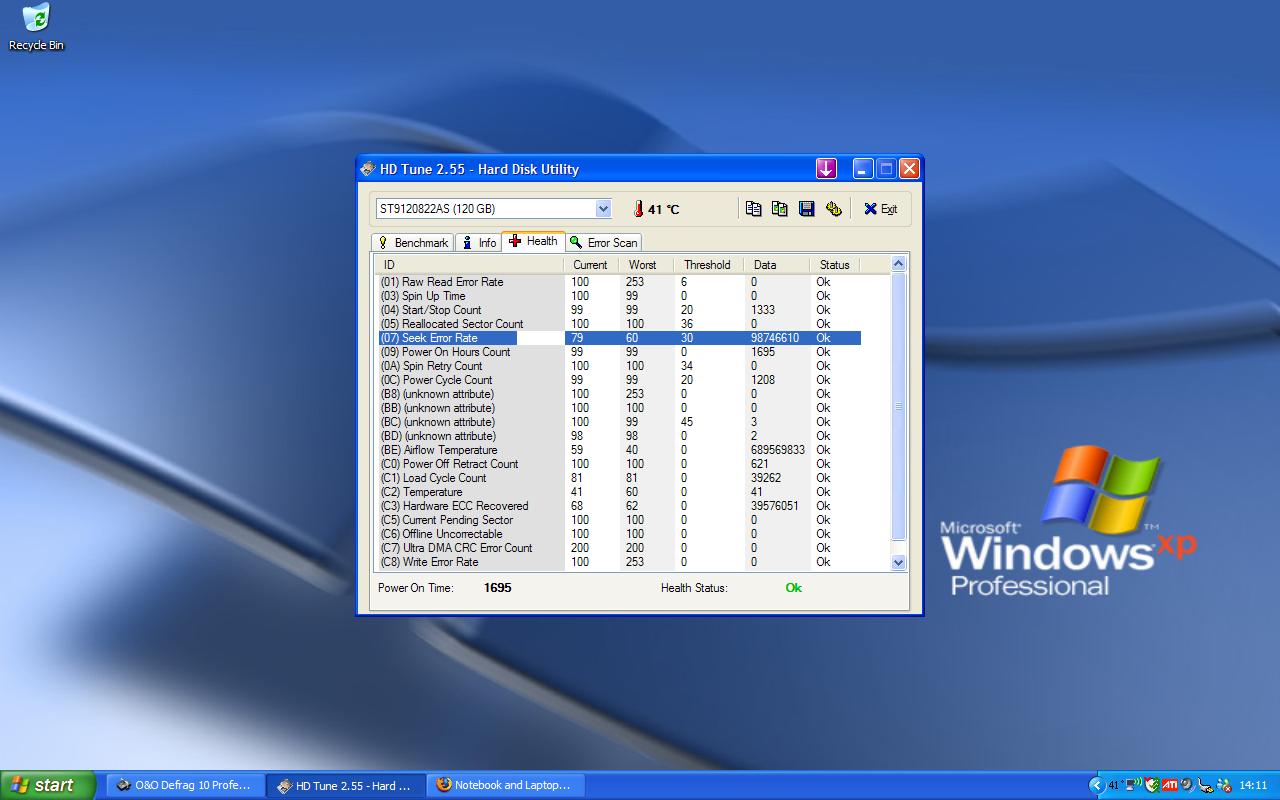This screenshot has height=800, width=1280.
Task: Click the list scrollbar up arrow
Action: point(898,264)
